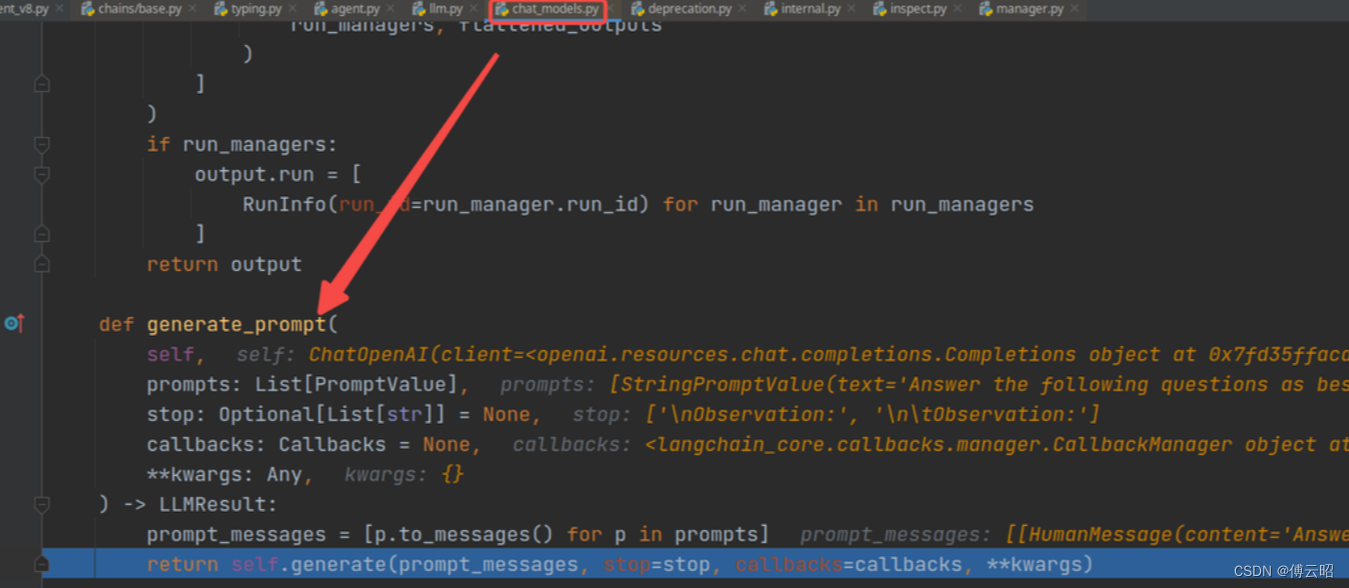Close the typing.py tab
This screenshot has height=588, width=1349.
click(293, 9)
